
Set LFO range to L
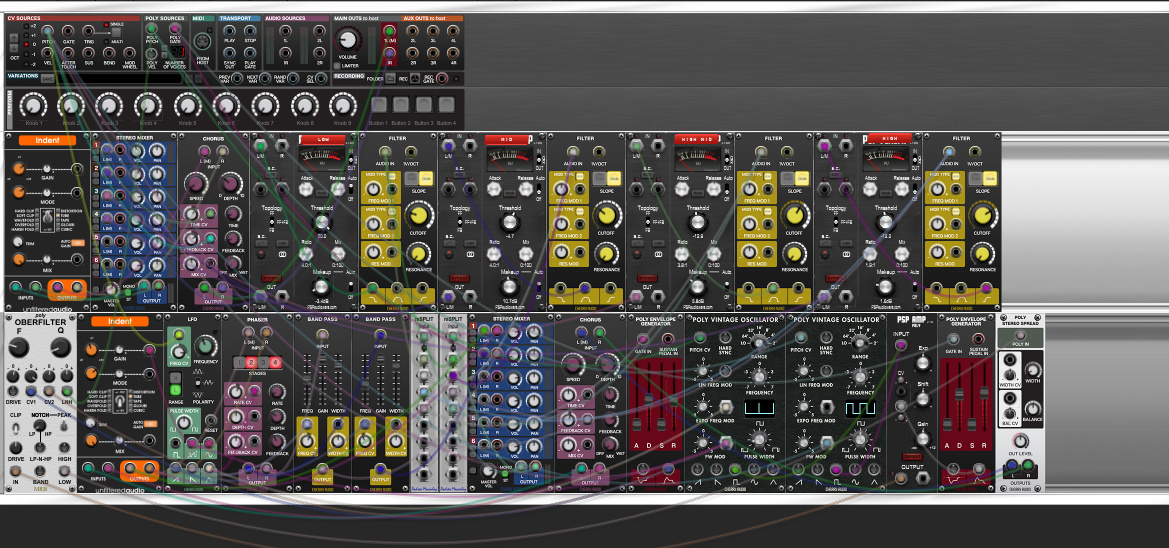click(175, 391)
